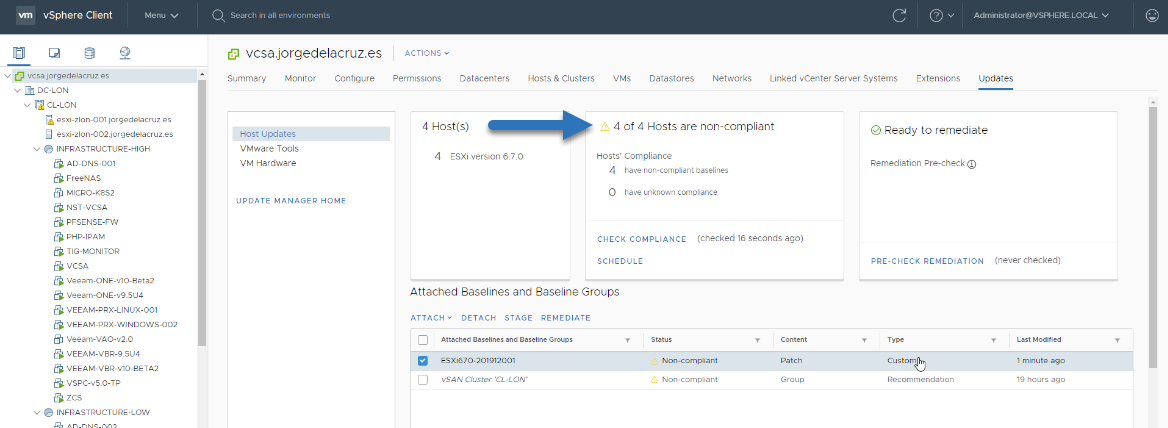Switch to Networking inventory view icon
Screen dimensions: 1168x428
pos(125,53)
